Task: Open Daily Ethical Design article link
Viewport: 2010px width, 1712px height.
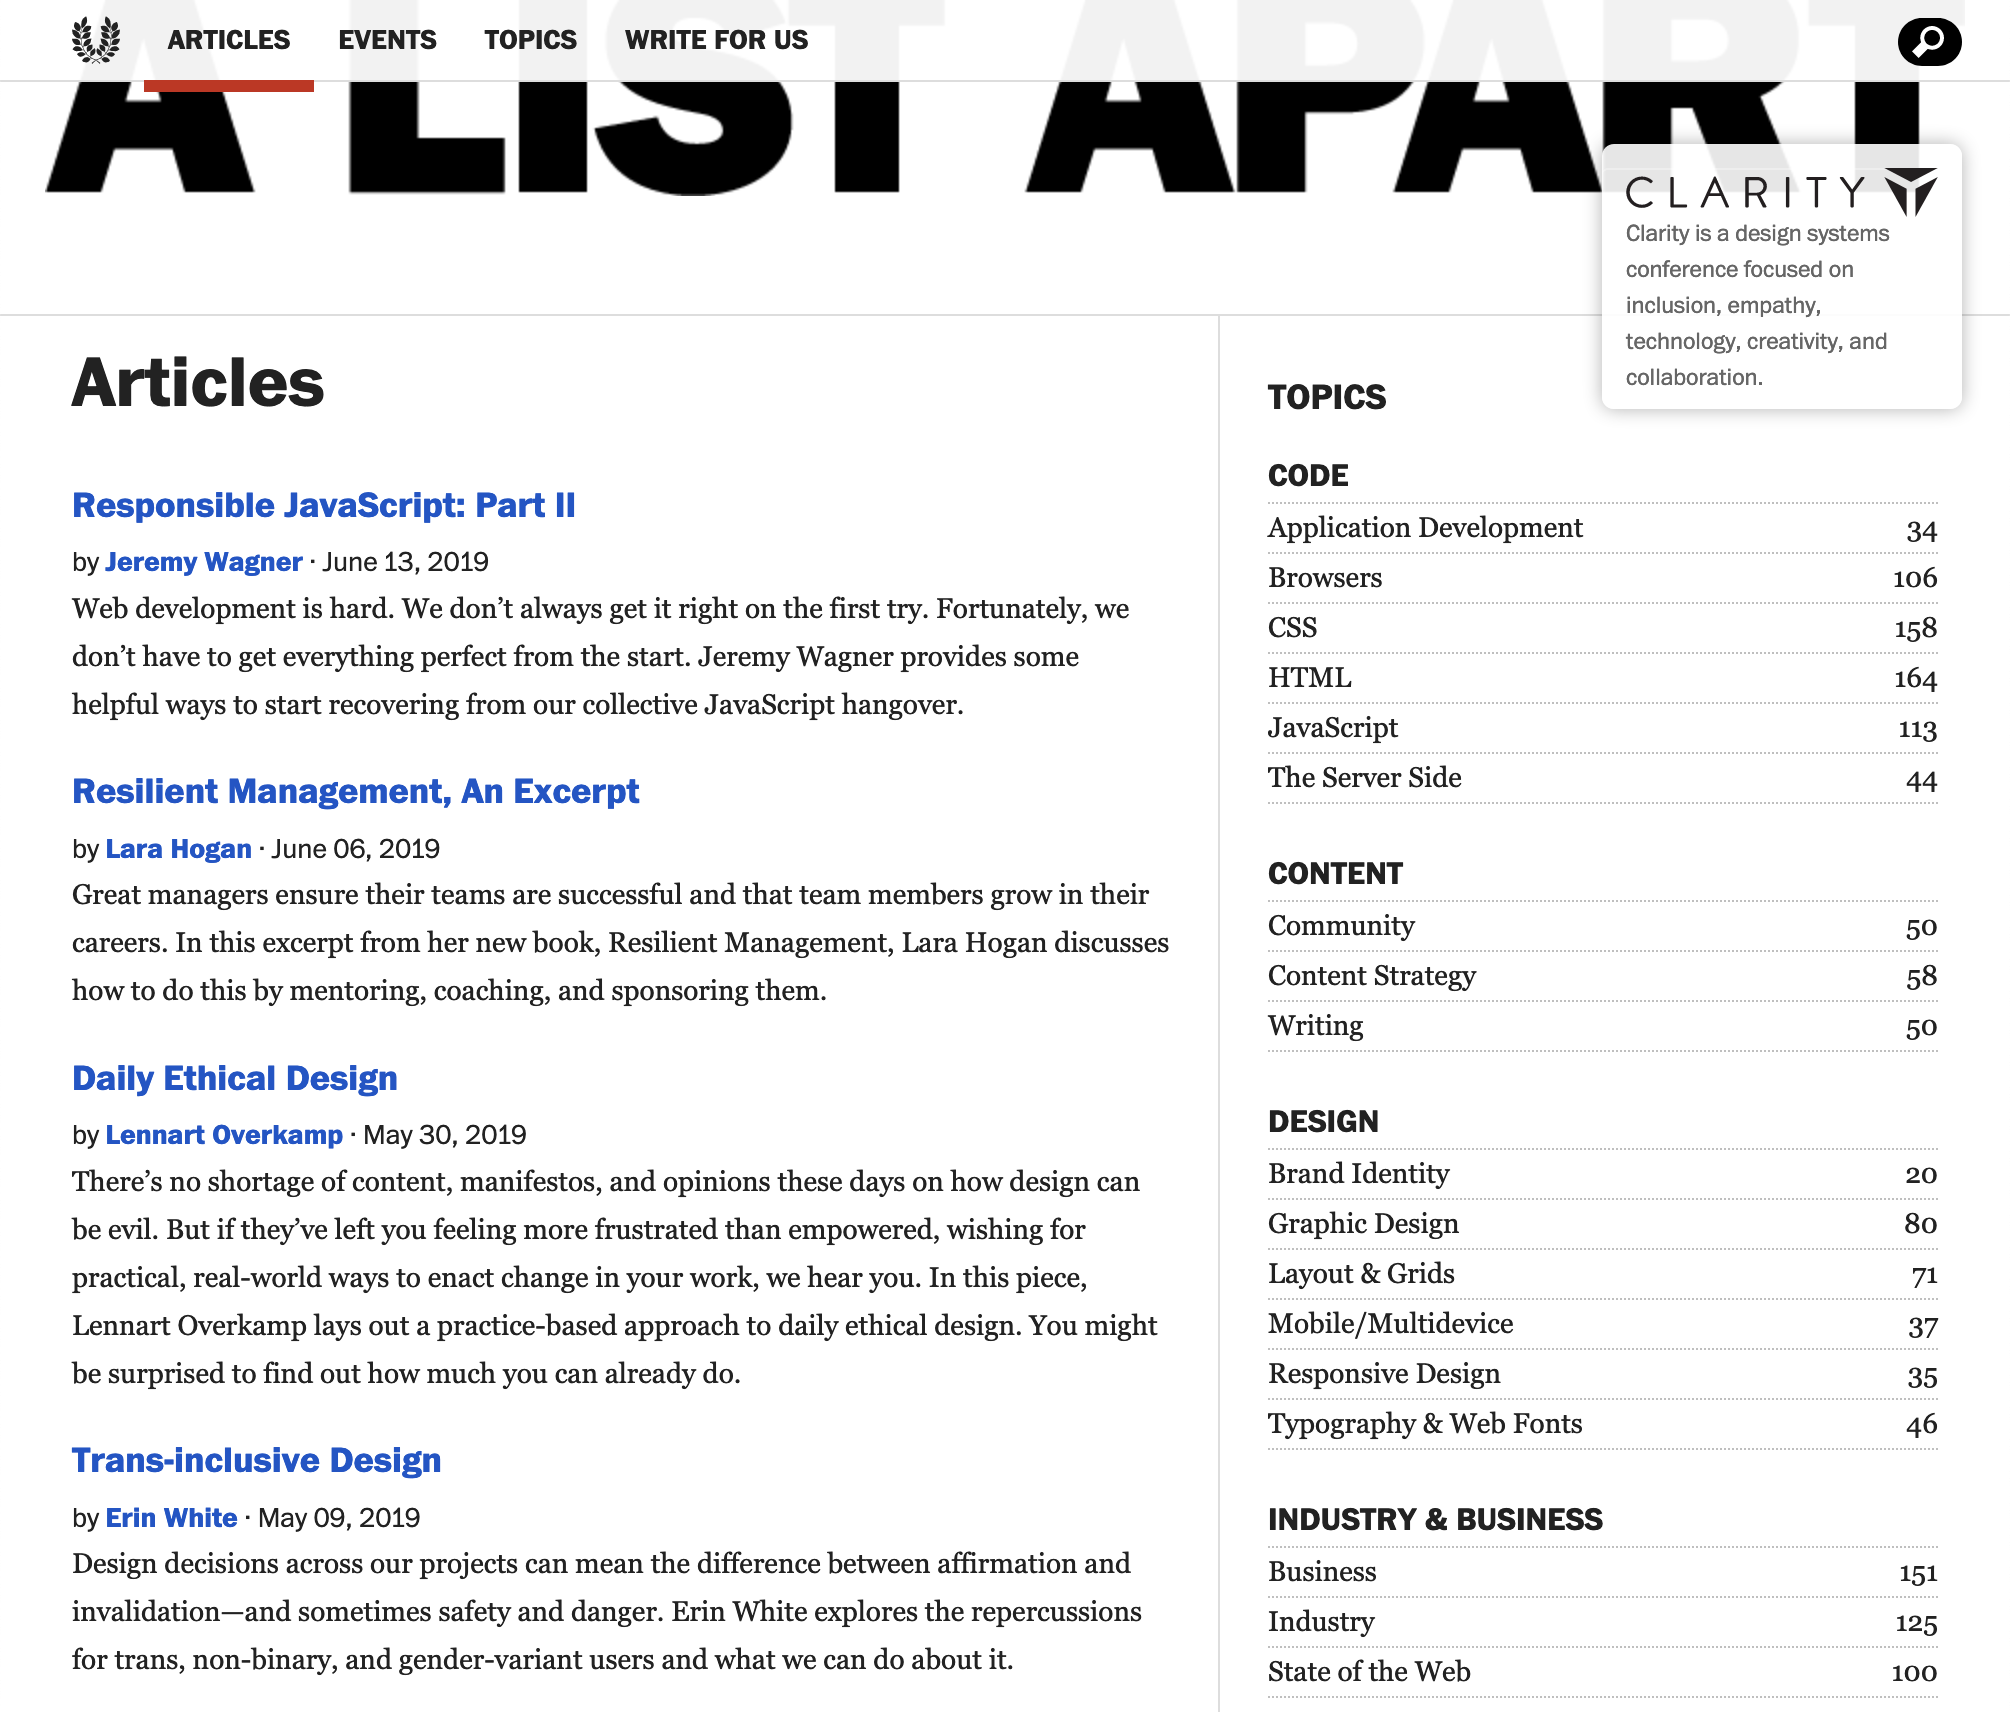Action: click(234, 1075)
